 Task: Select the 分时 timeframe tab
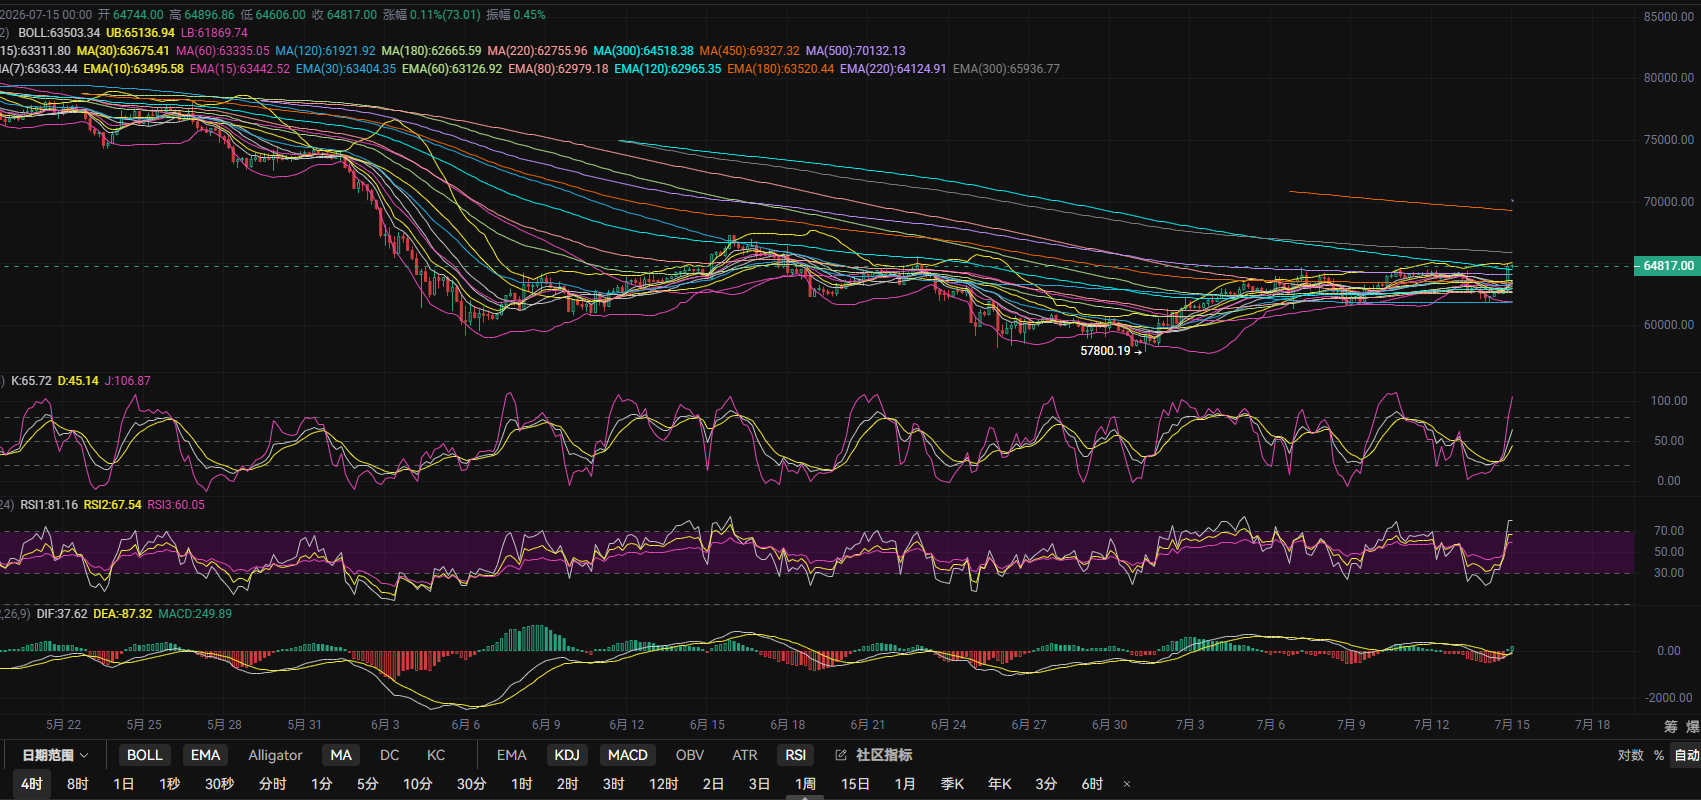272,784
